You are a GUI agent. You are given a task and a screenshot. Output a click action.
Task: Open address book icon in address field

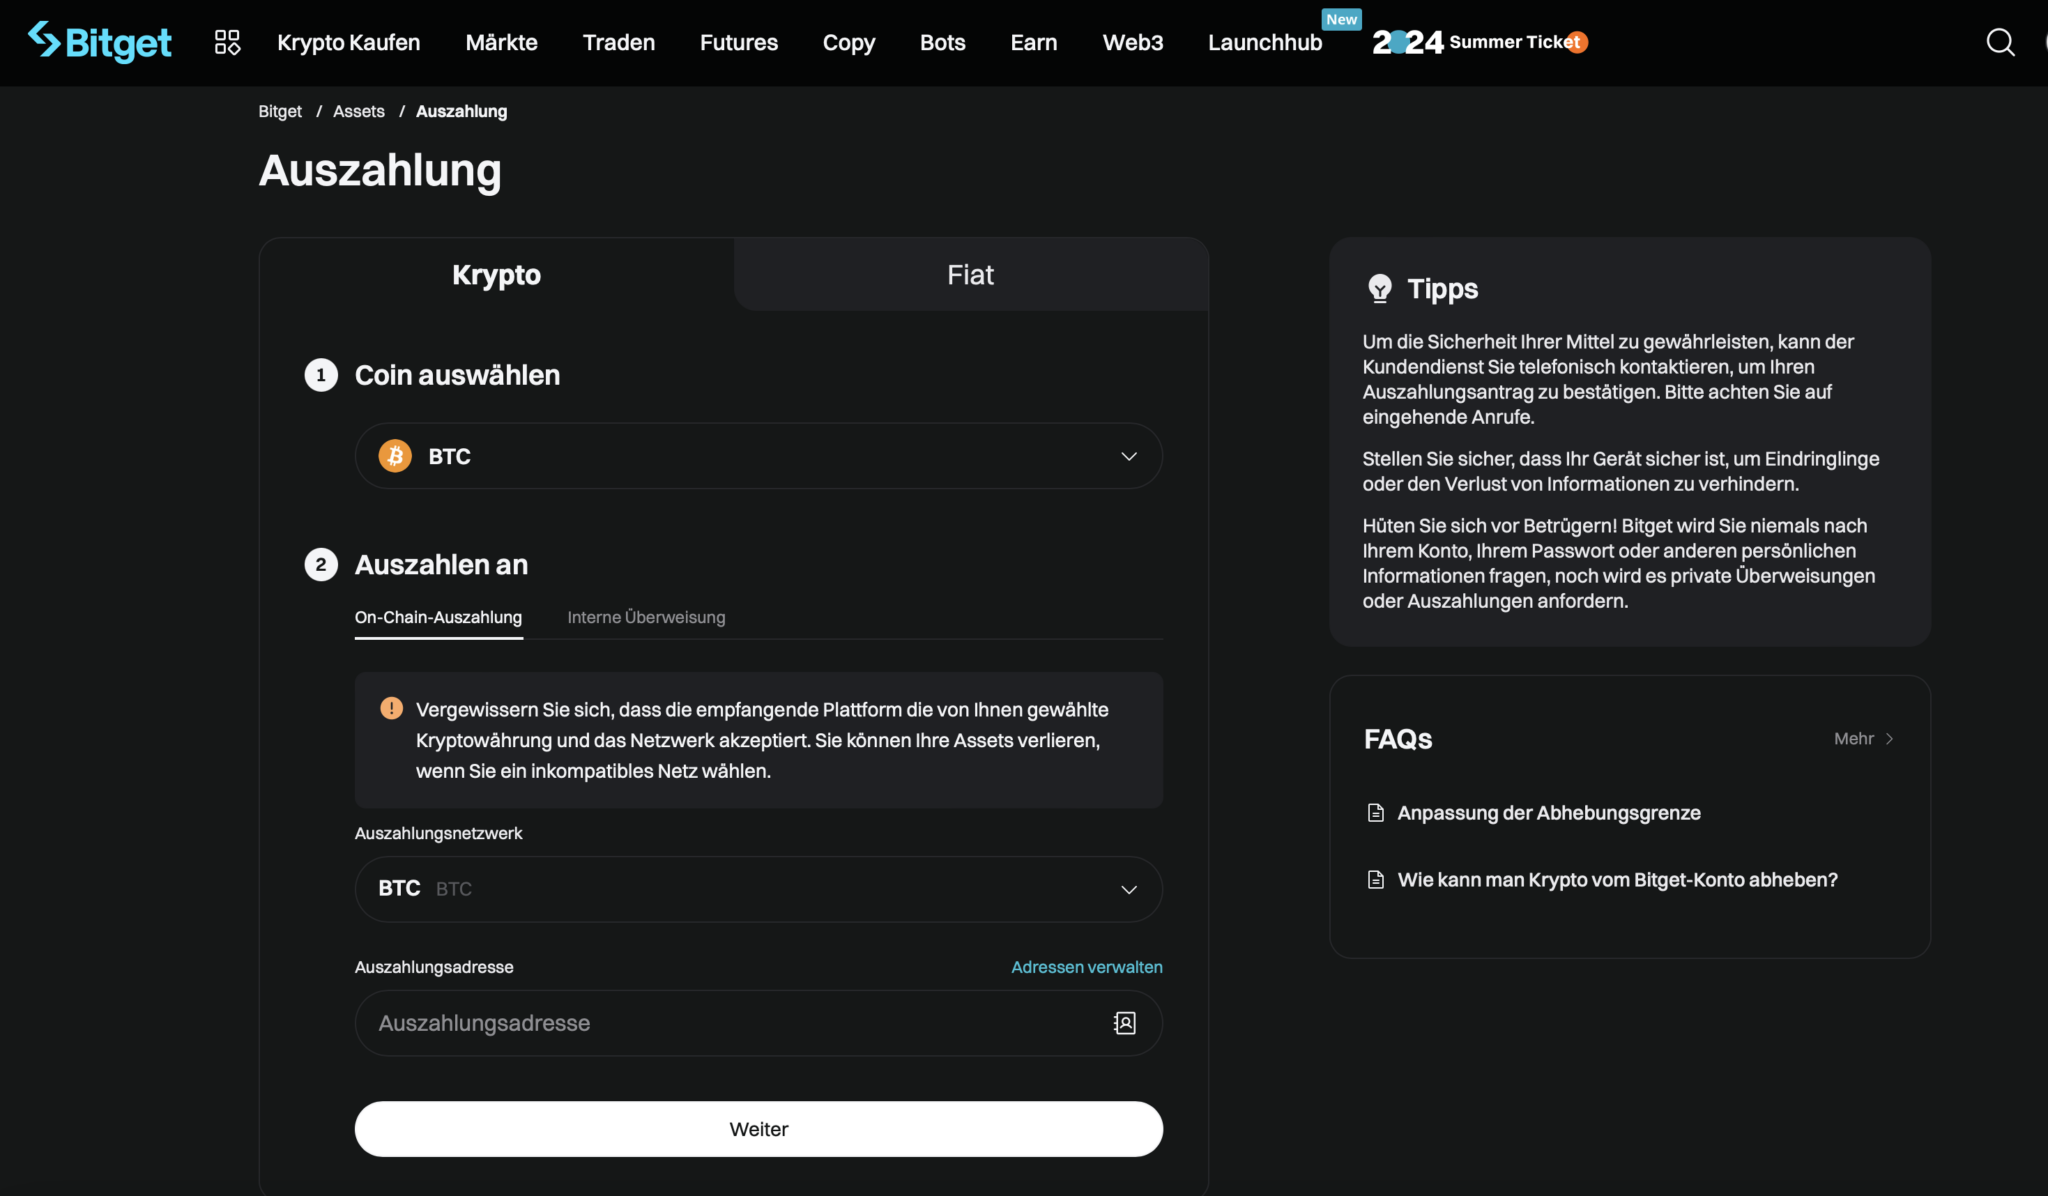coord(1124,1023)
